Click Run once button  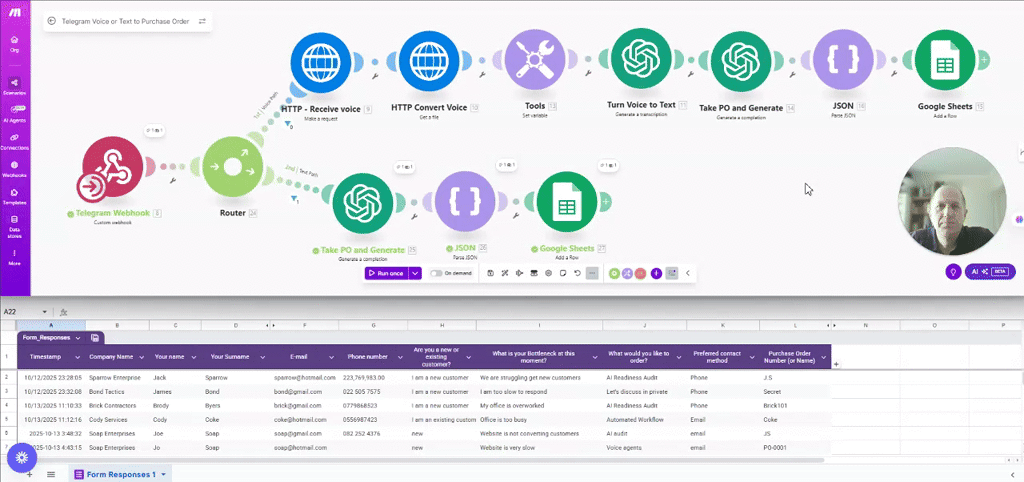pyautogui.click(x=386, y=273)
